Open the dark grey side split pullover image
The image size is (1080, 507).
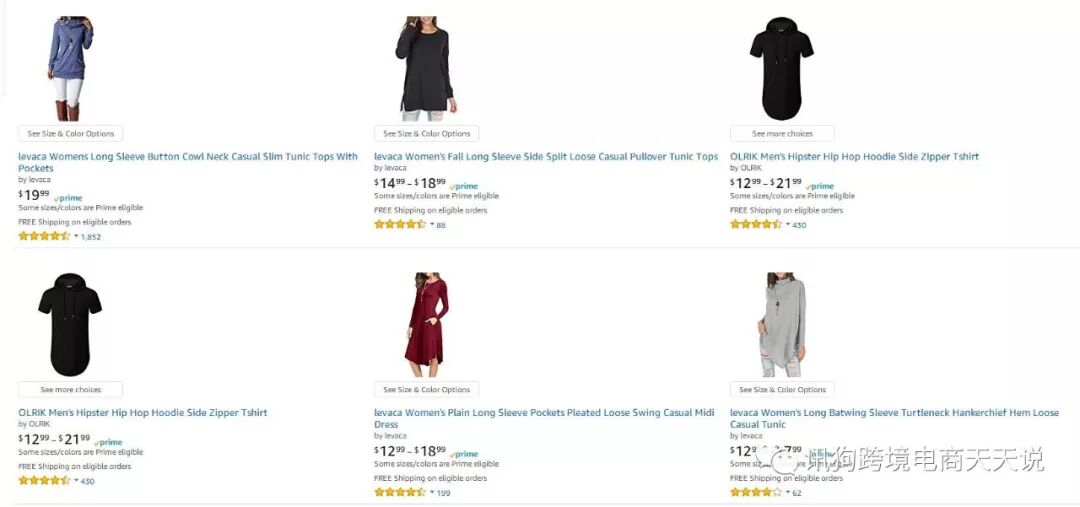click(426, 69)
